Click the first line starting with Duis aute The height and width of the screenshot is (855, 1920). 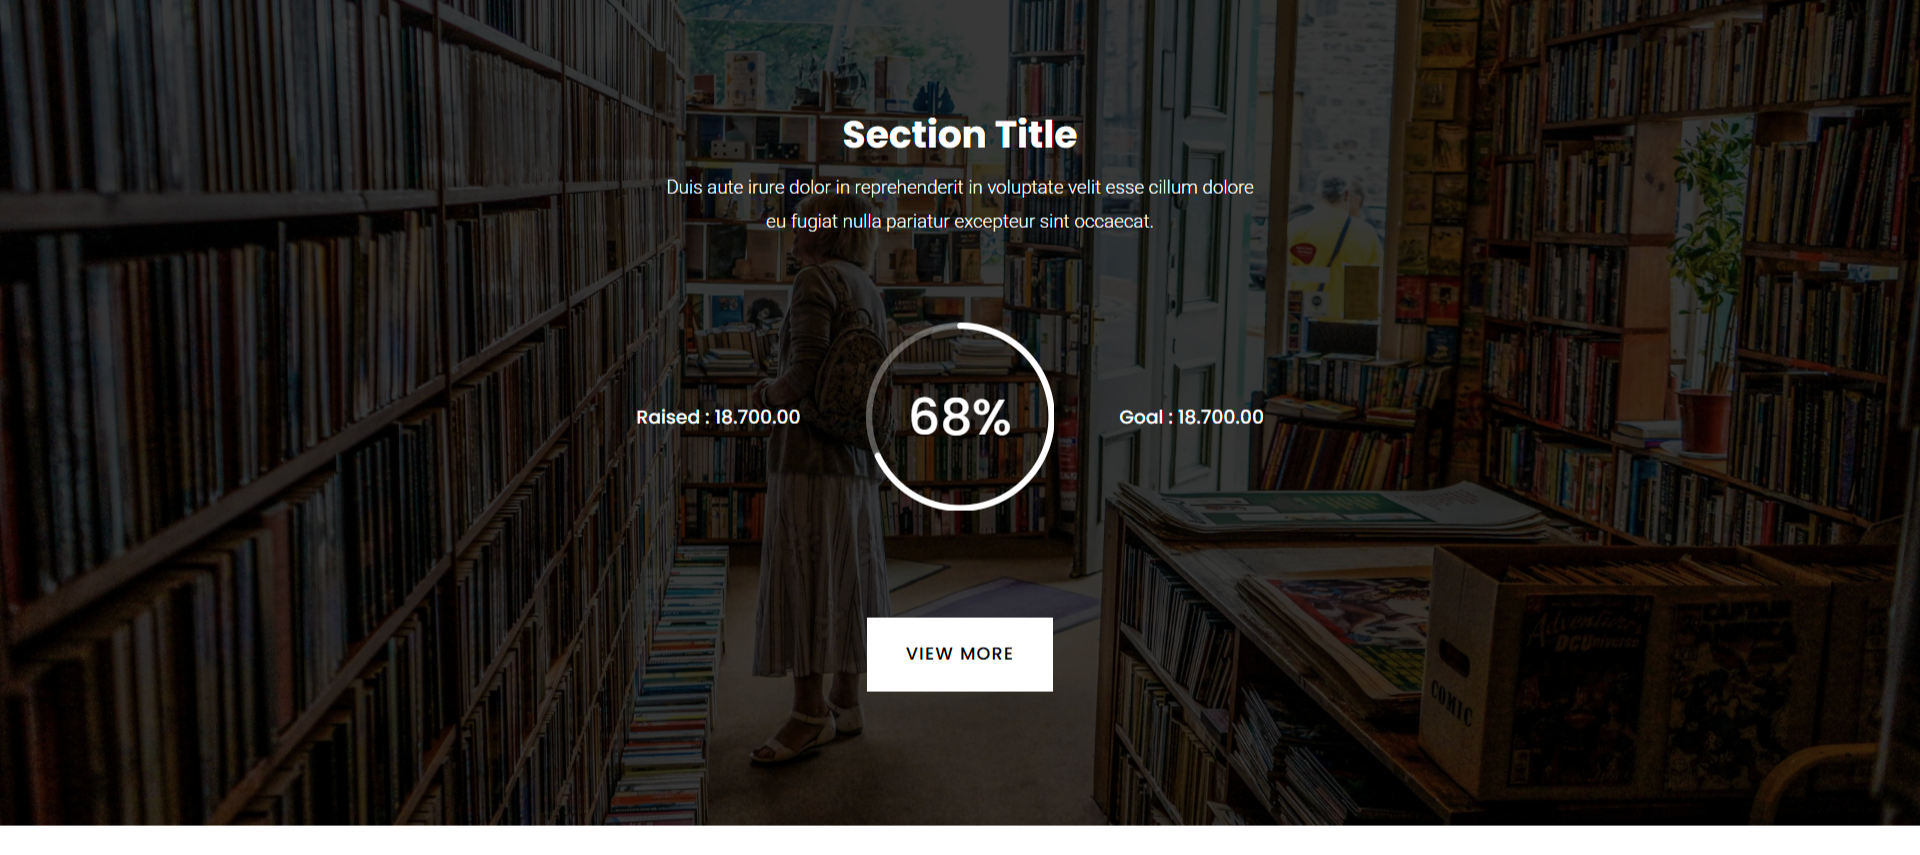pos(959,187)
